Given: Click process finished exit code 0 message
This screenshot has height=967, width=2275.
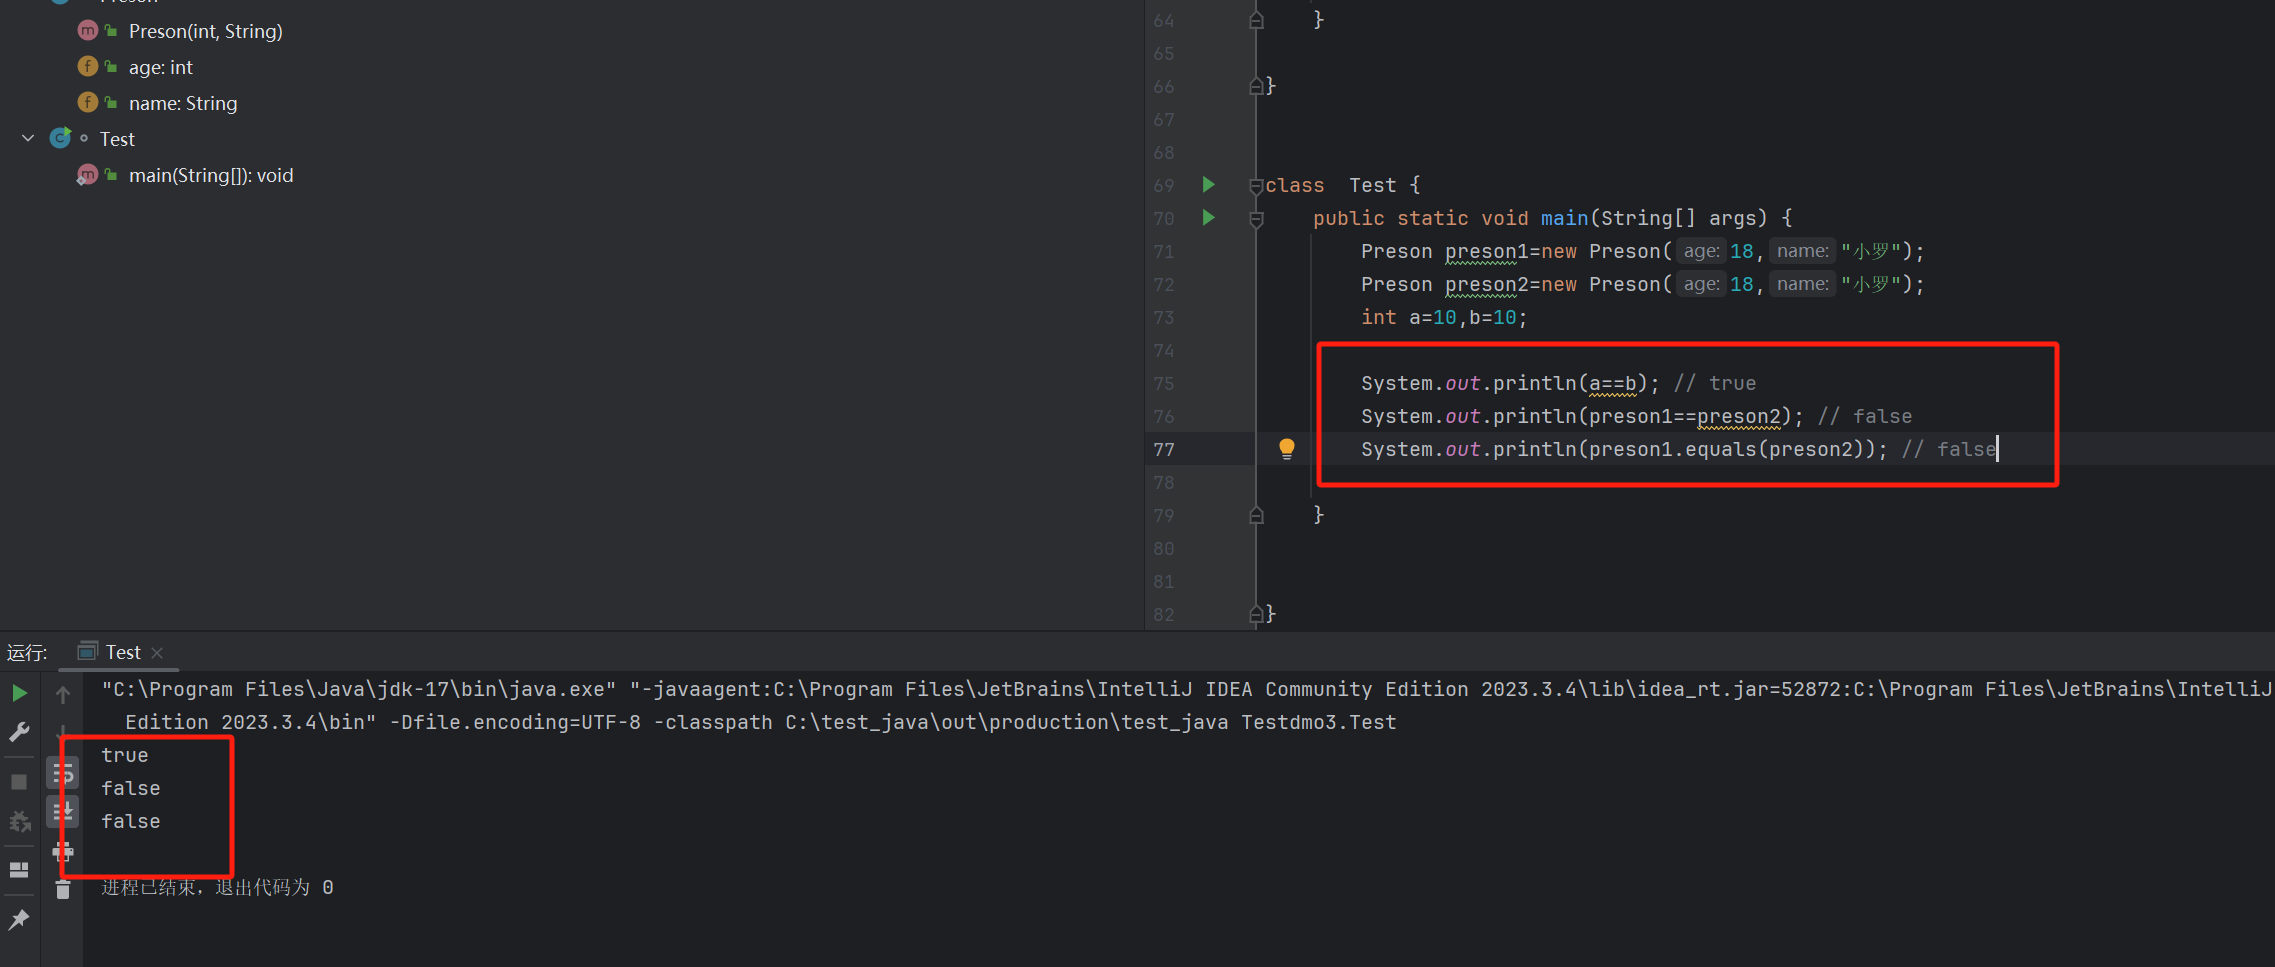Looking at the screenshot, I should pos(217,887).
